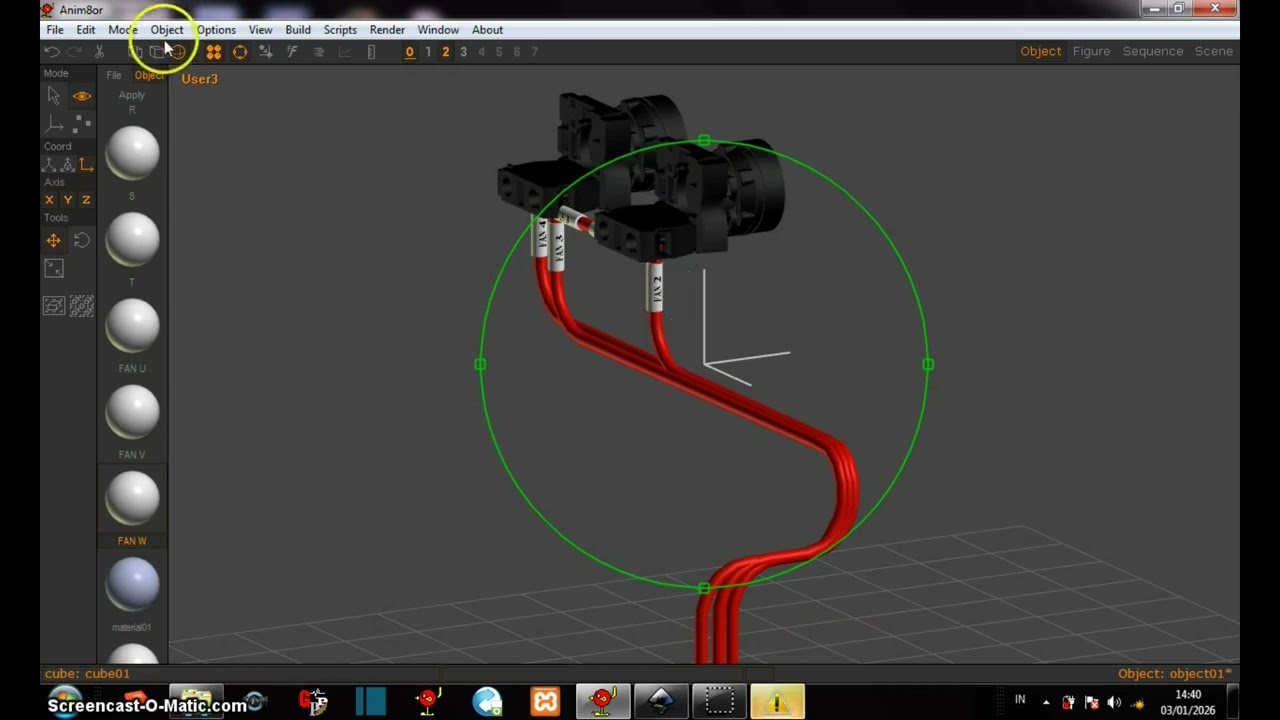This screenshot has height=720, width=1280.
Task: Switch material panel to File tab
Action: click(x=114, y=75)
